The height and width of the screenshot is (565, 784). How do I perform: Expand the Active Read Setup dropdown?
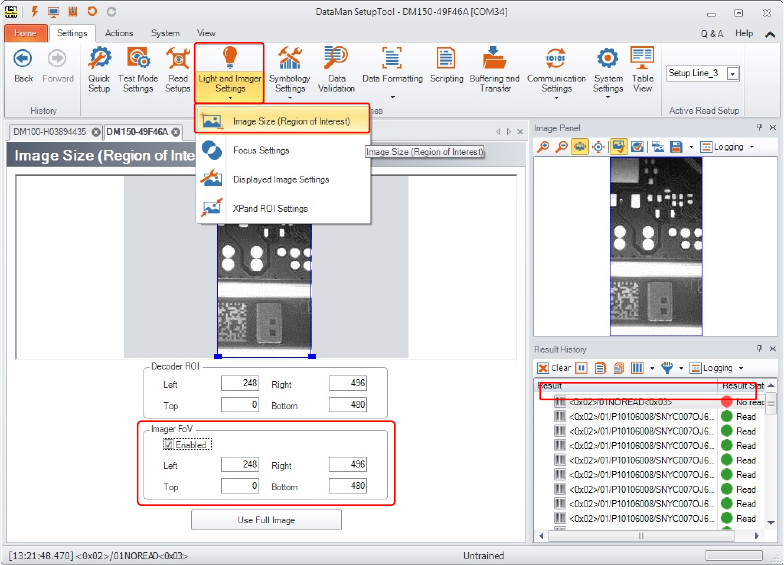pos(733,74)
